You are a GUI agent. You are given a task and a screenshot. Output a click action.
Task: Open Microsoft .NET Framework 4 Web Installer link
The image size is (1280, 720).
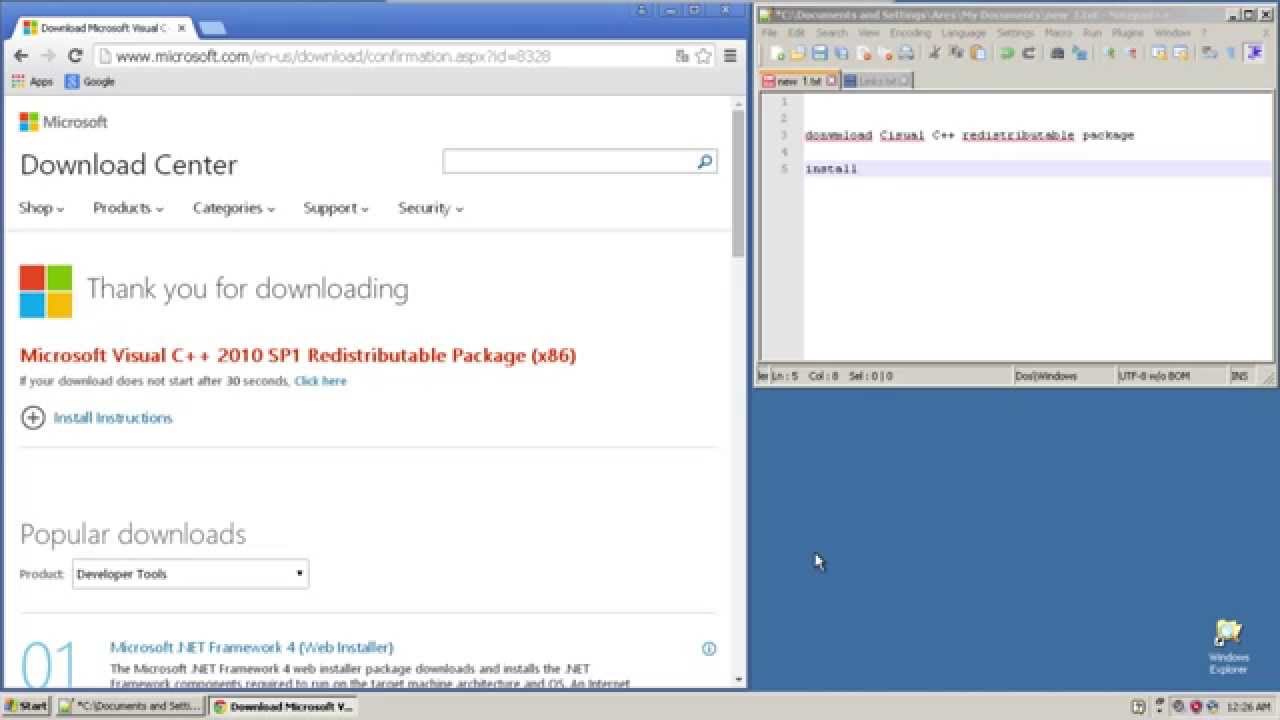point(252,647)
